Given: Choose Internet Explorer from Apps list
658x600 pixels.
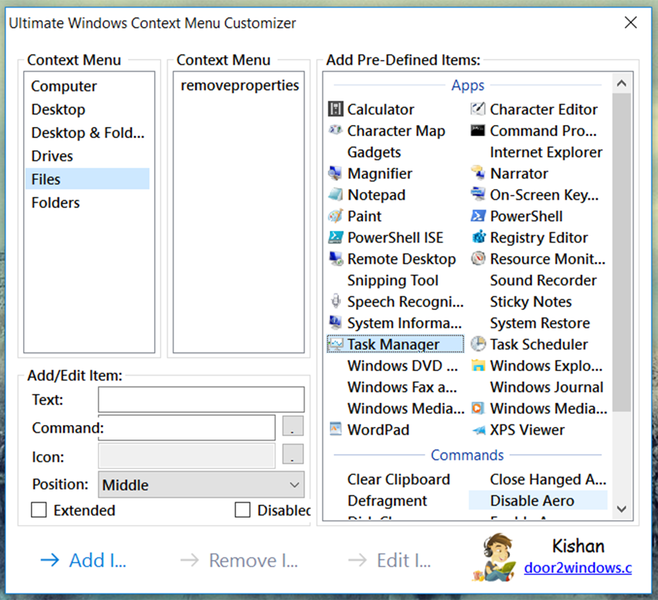Looking at the screenshot, I should (x=546, y=152).
